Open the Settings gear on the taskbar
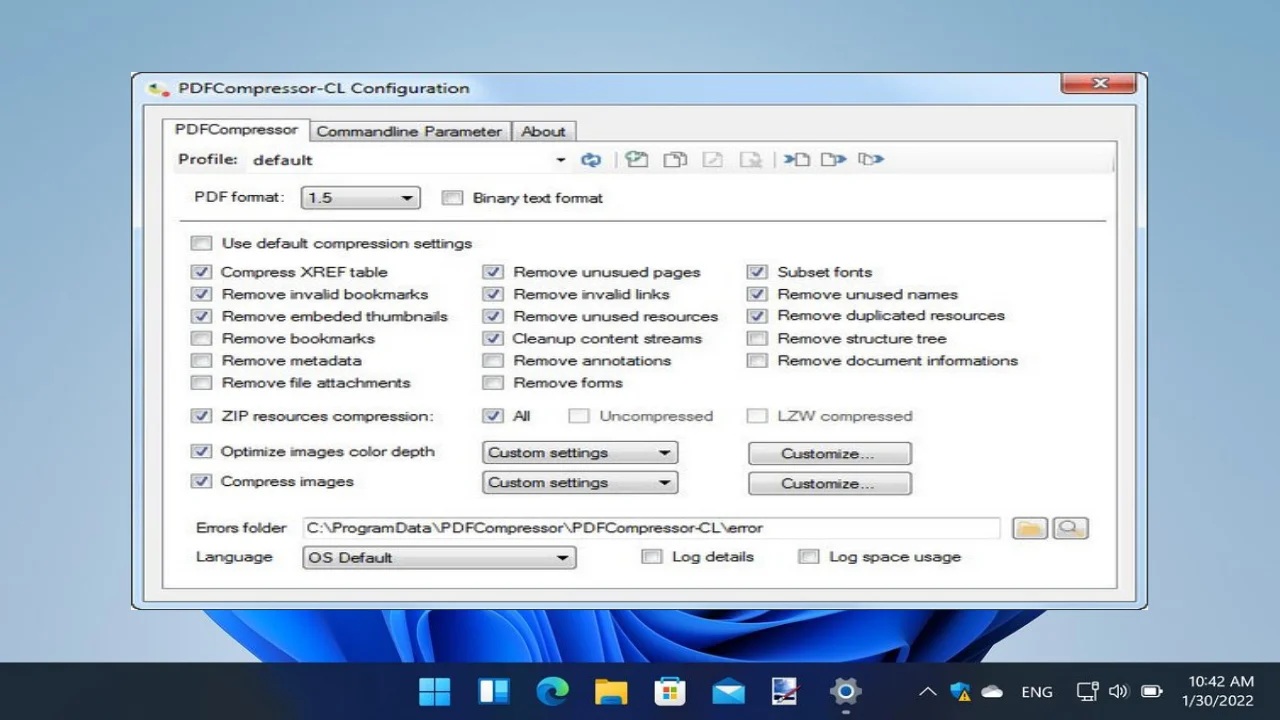Image resolution: width=1280 pixels, height=720 pixels. [x=846, y=691]
